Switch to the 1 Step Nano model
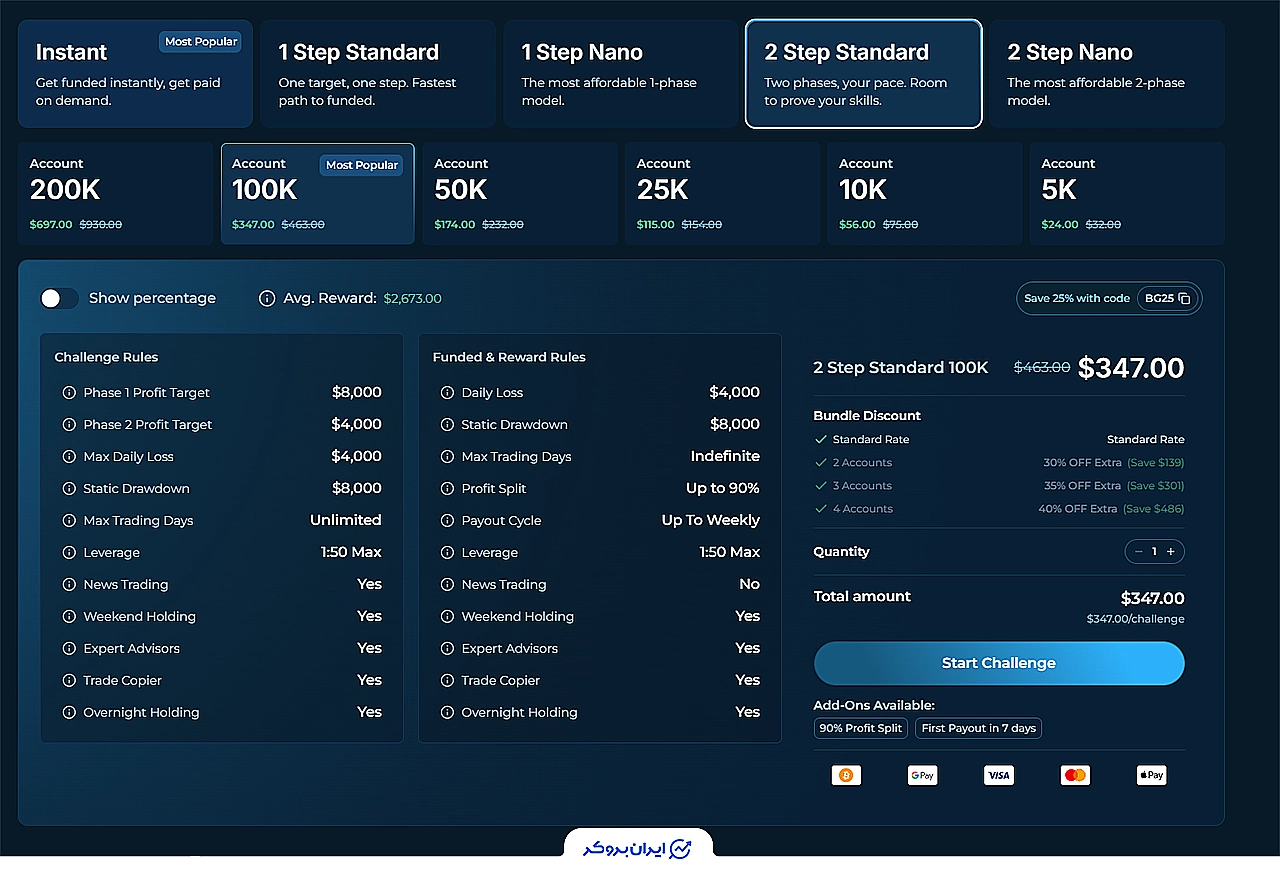 [x=621, y=74]
